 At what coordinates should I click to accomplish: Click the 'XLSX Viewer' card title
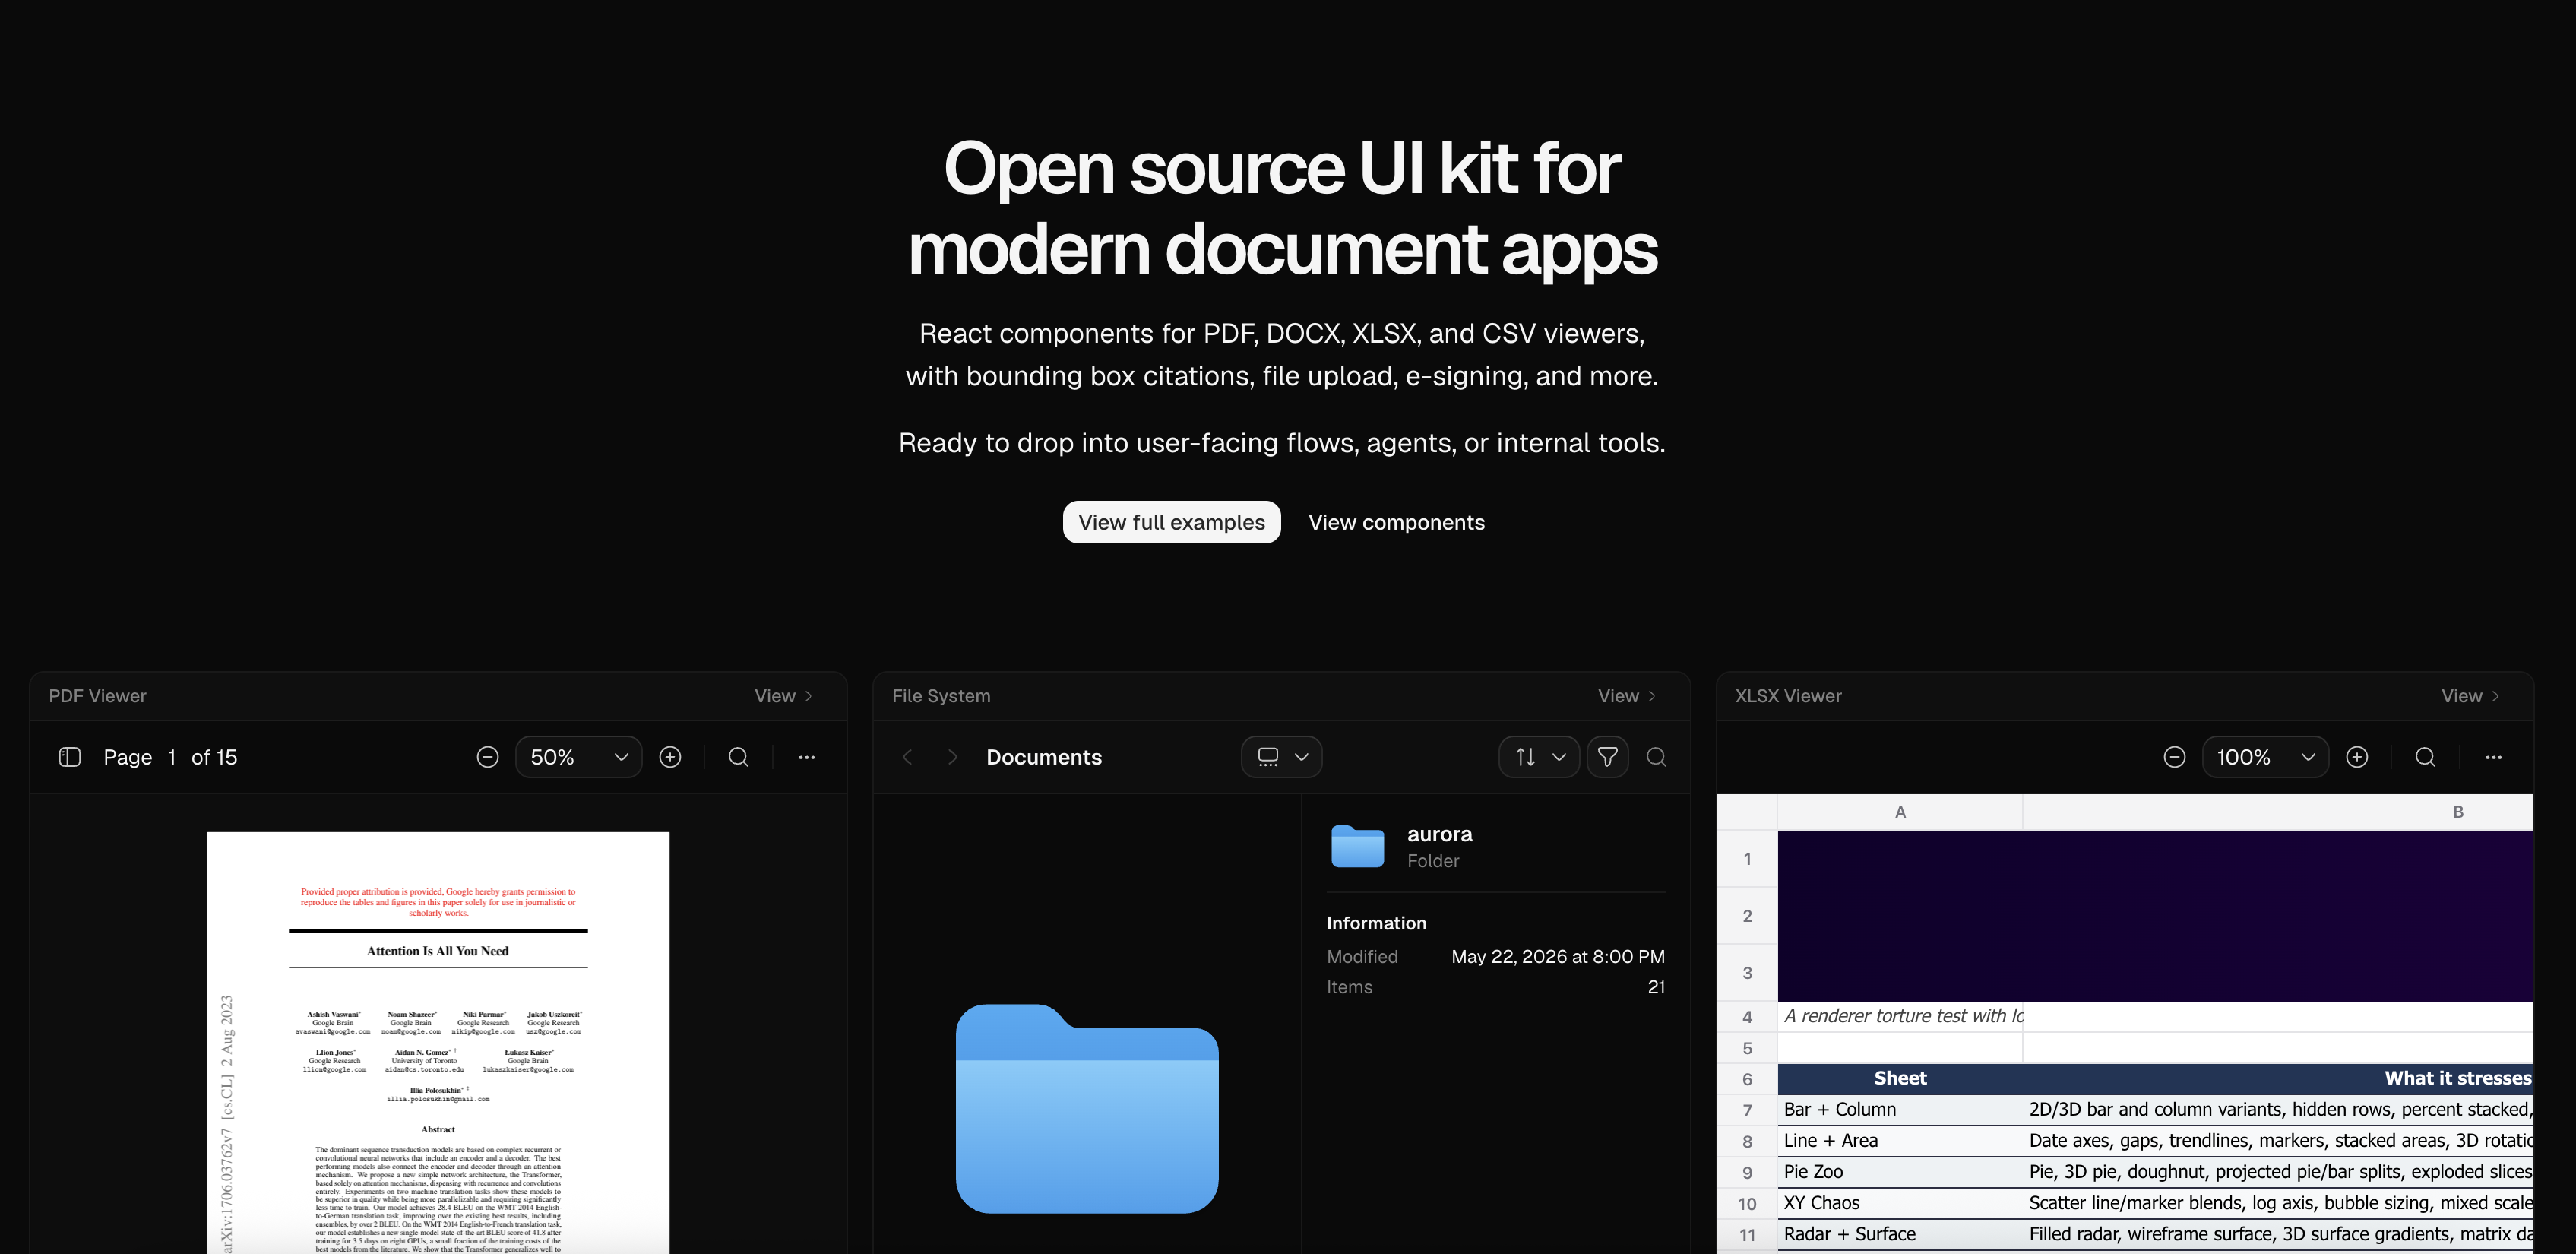[x=1788, y=696]
